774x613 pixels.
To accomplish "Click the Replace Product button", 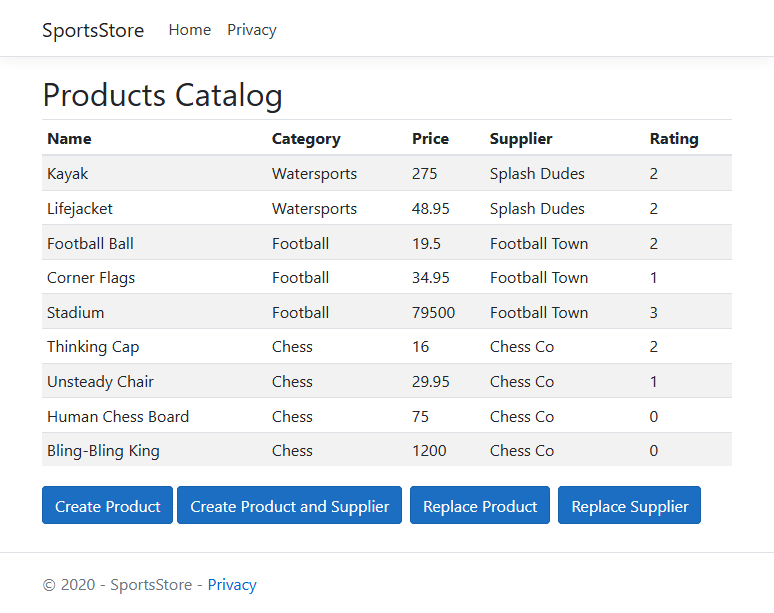I will 480,506.
